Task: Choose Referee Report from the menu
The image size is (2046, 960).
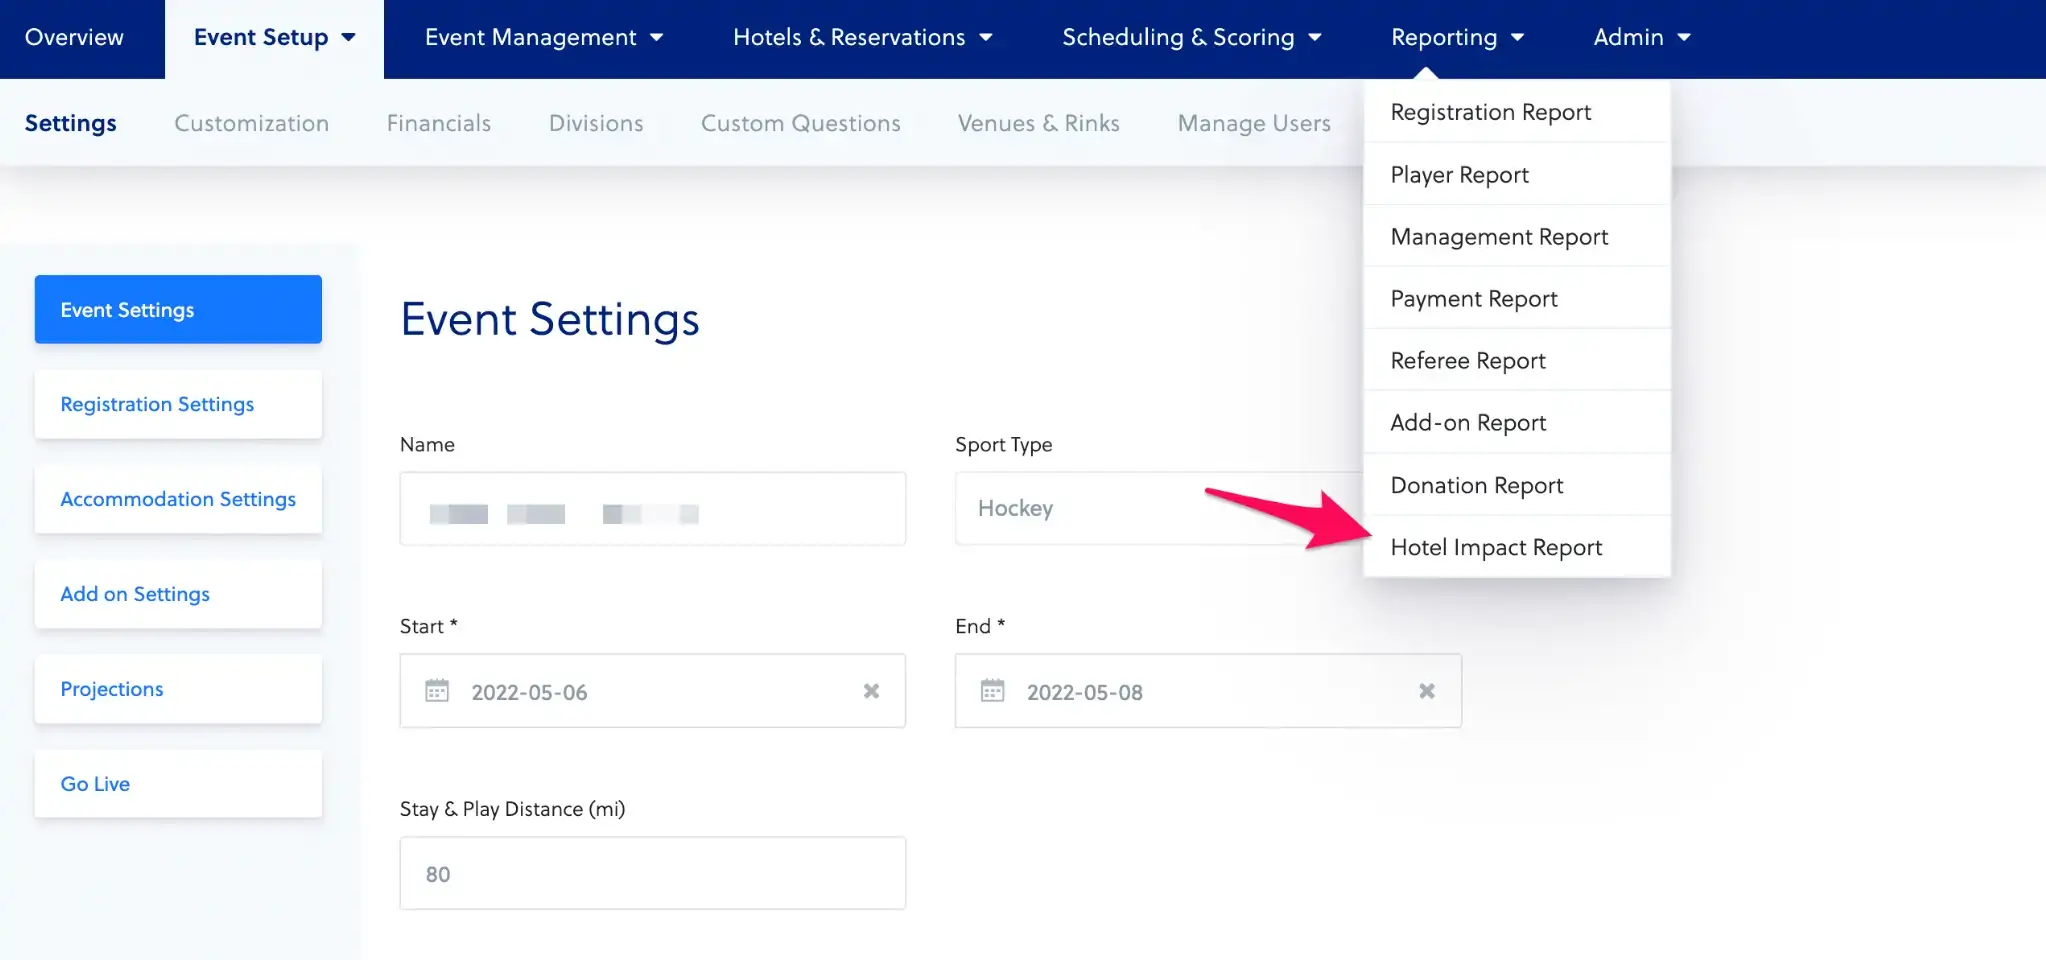Action: (x=1517, y=360)
